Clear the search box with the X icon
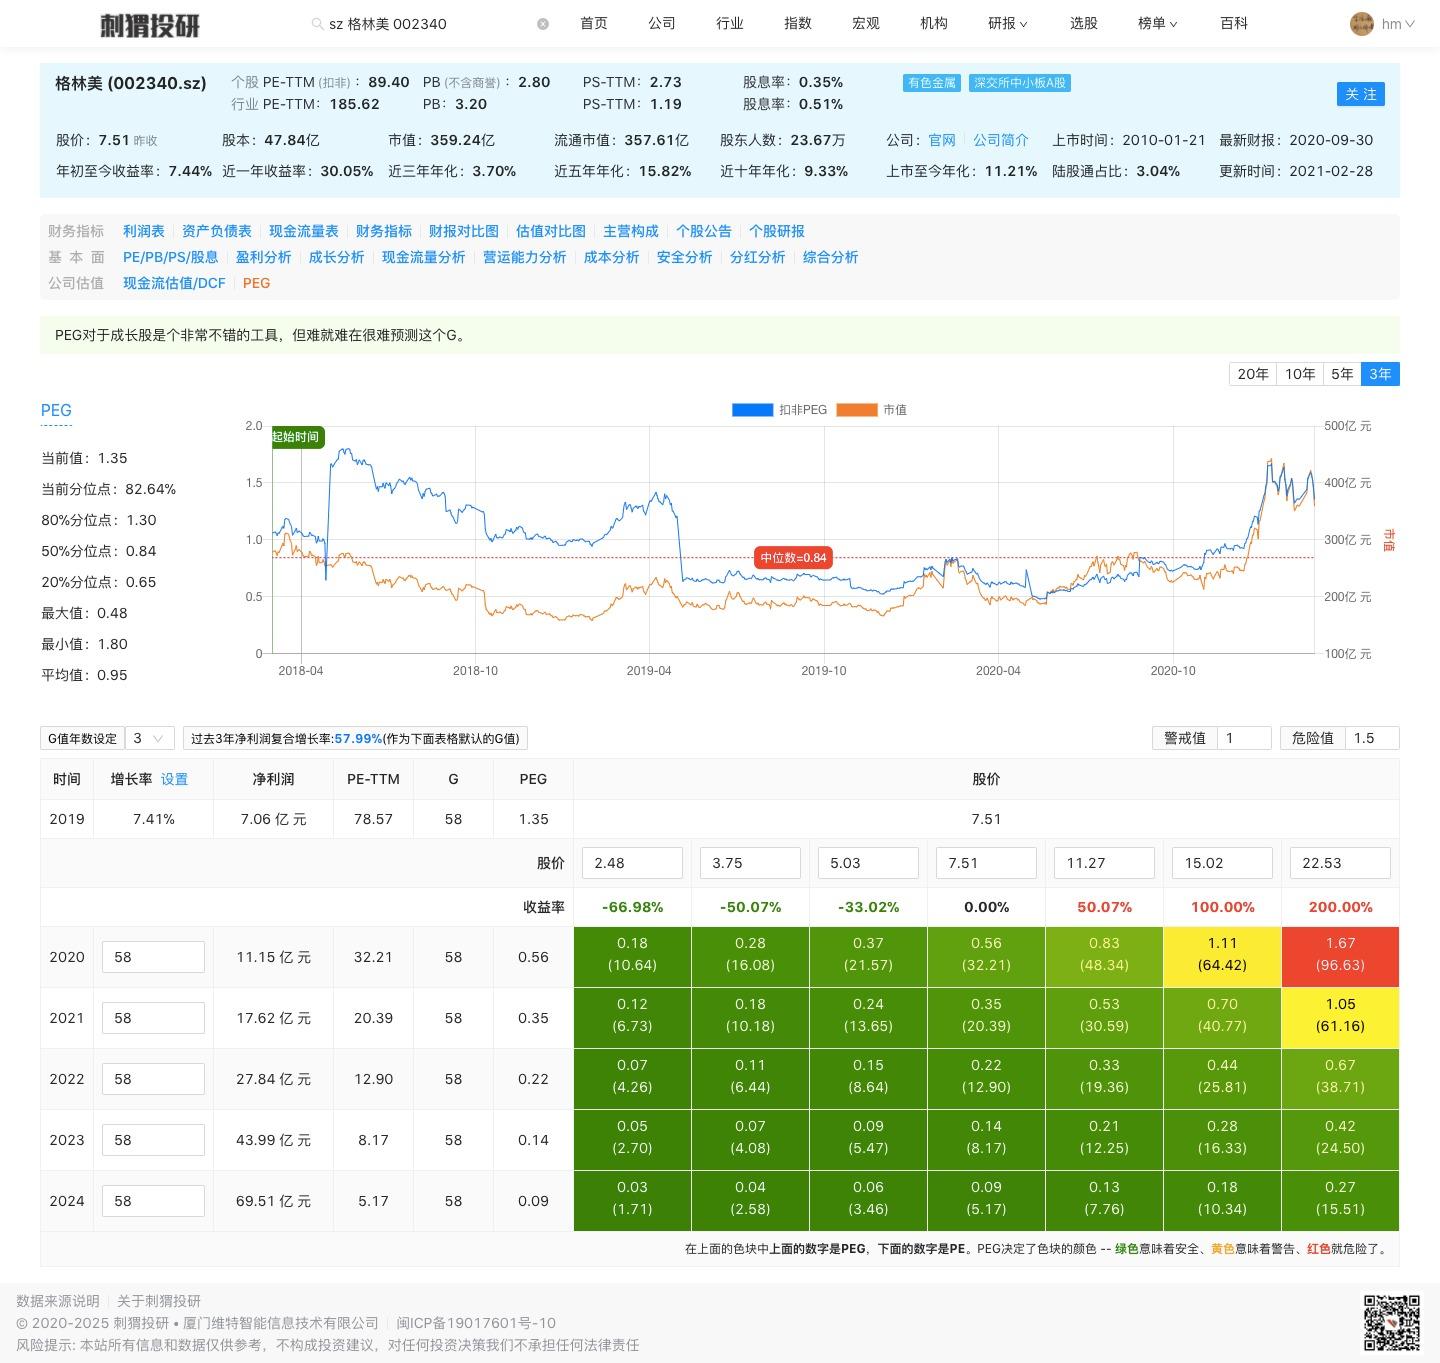Viewport: 1440px width, 1363px height. pos(543,24)
